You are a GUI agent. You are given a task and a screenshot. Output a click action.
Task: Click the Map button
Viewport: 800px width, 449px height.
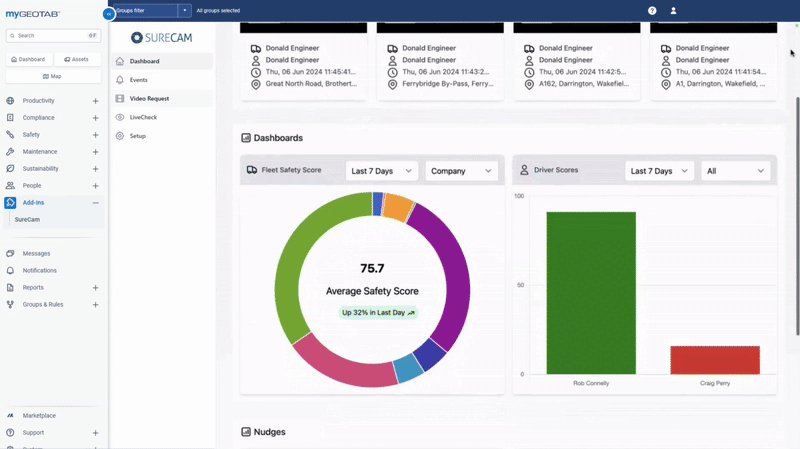(52, 76)
